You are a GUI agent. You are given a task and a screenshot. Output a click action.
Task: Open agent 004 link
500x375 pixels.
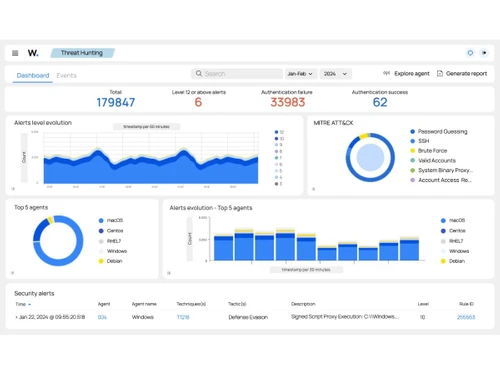(102, 317)
